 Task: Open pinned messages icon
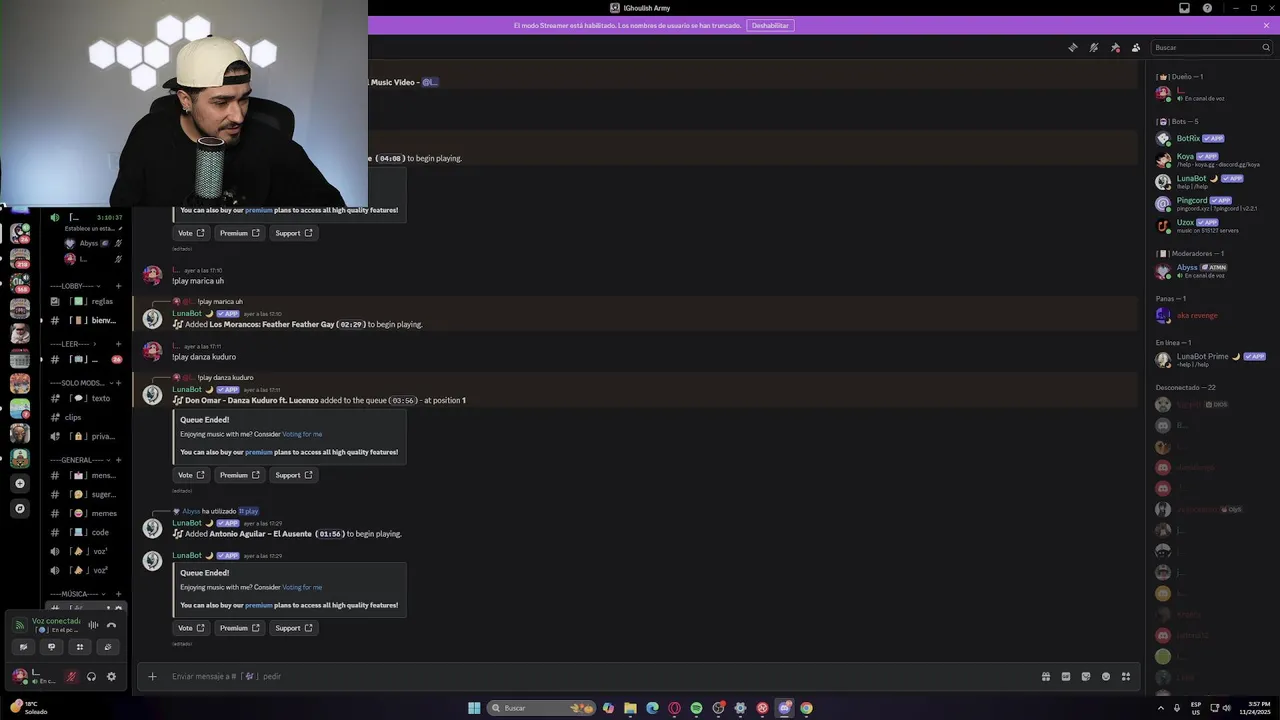coord(1115,47)
